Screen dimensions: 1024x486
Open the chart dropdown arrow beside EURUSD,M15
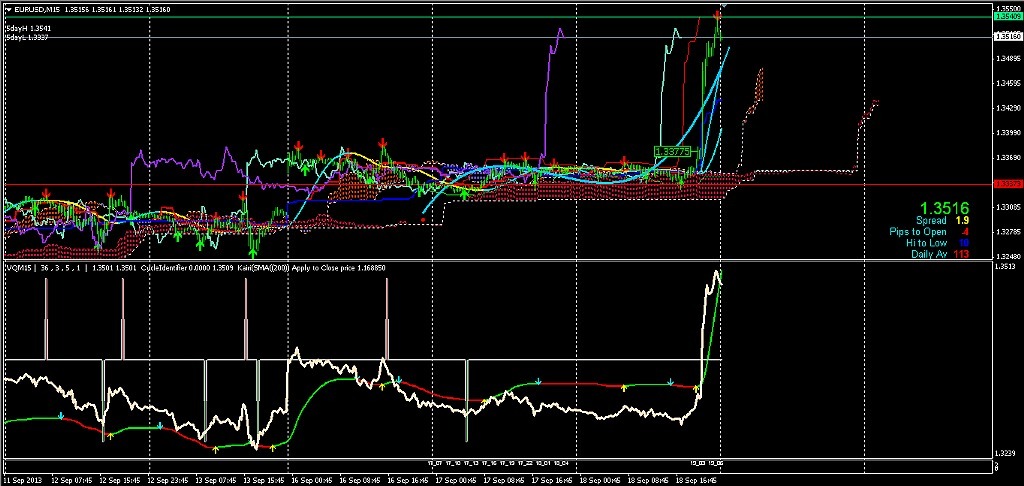point(7,10)
